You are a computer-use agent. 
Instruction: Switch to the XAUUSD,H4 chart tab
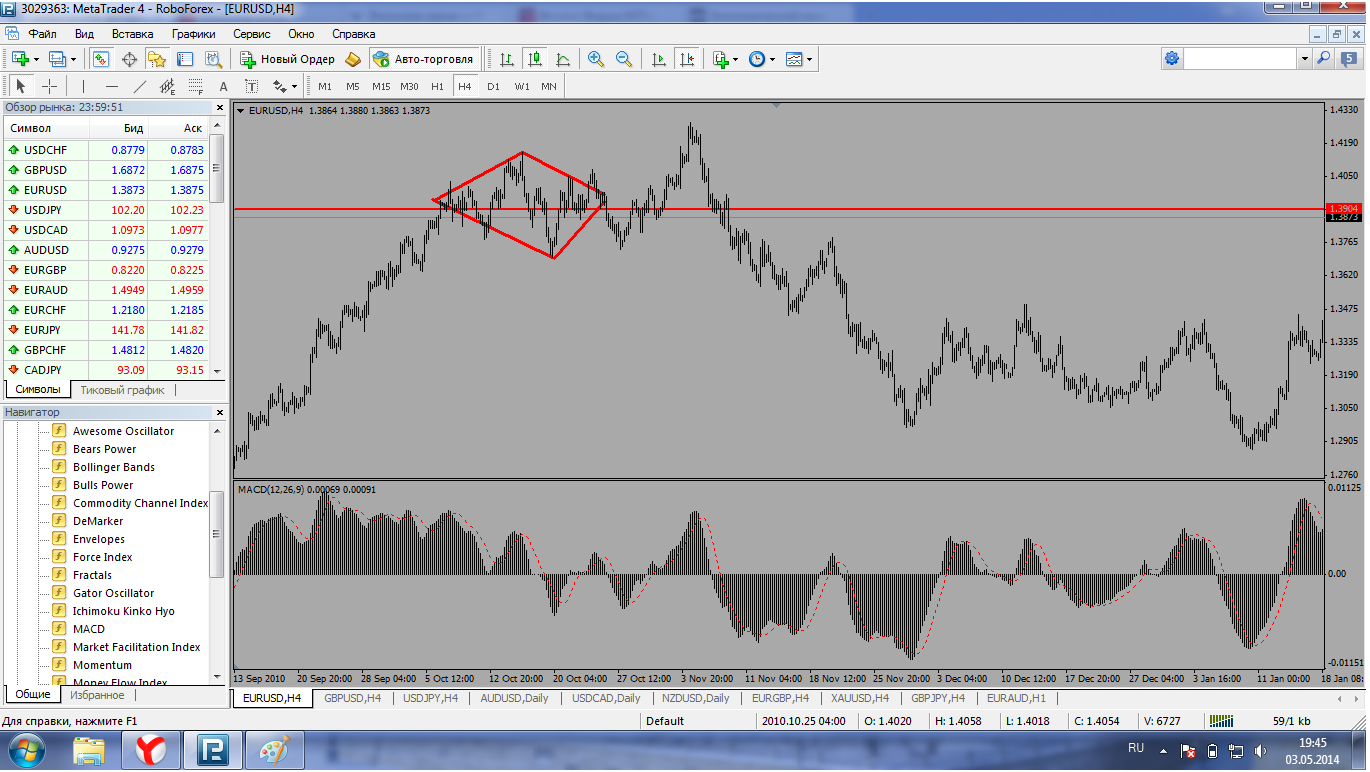860,698
